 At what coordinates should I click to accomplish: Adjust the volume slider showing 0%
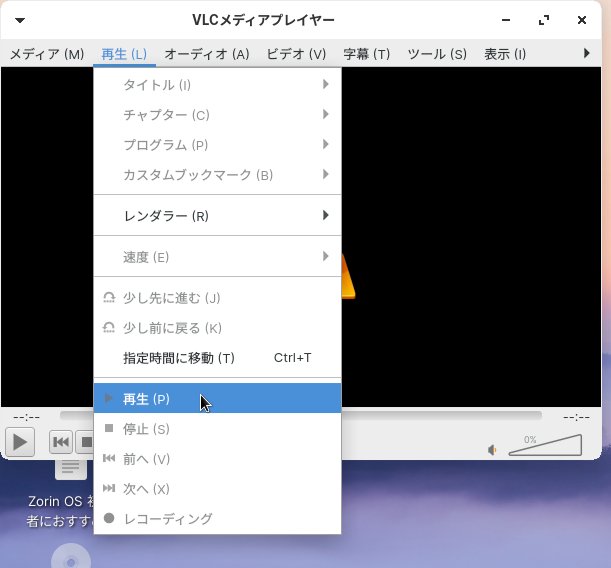click(545, 445)
